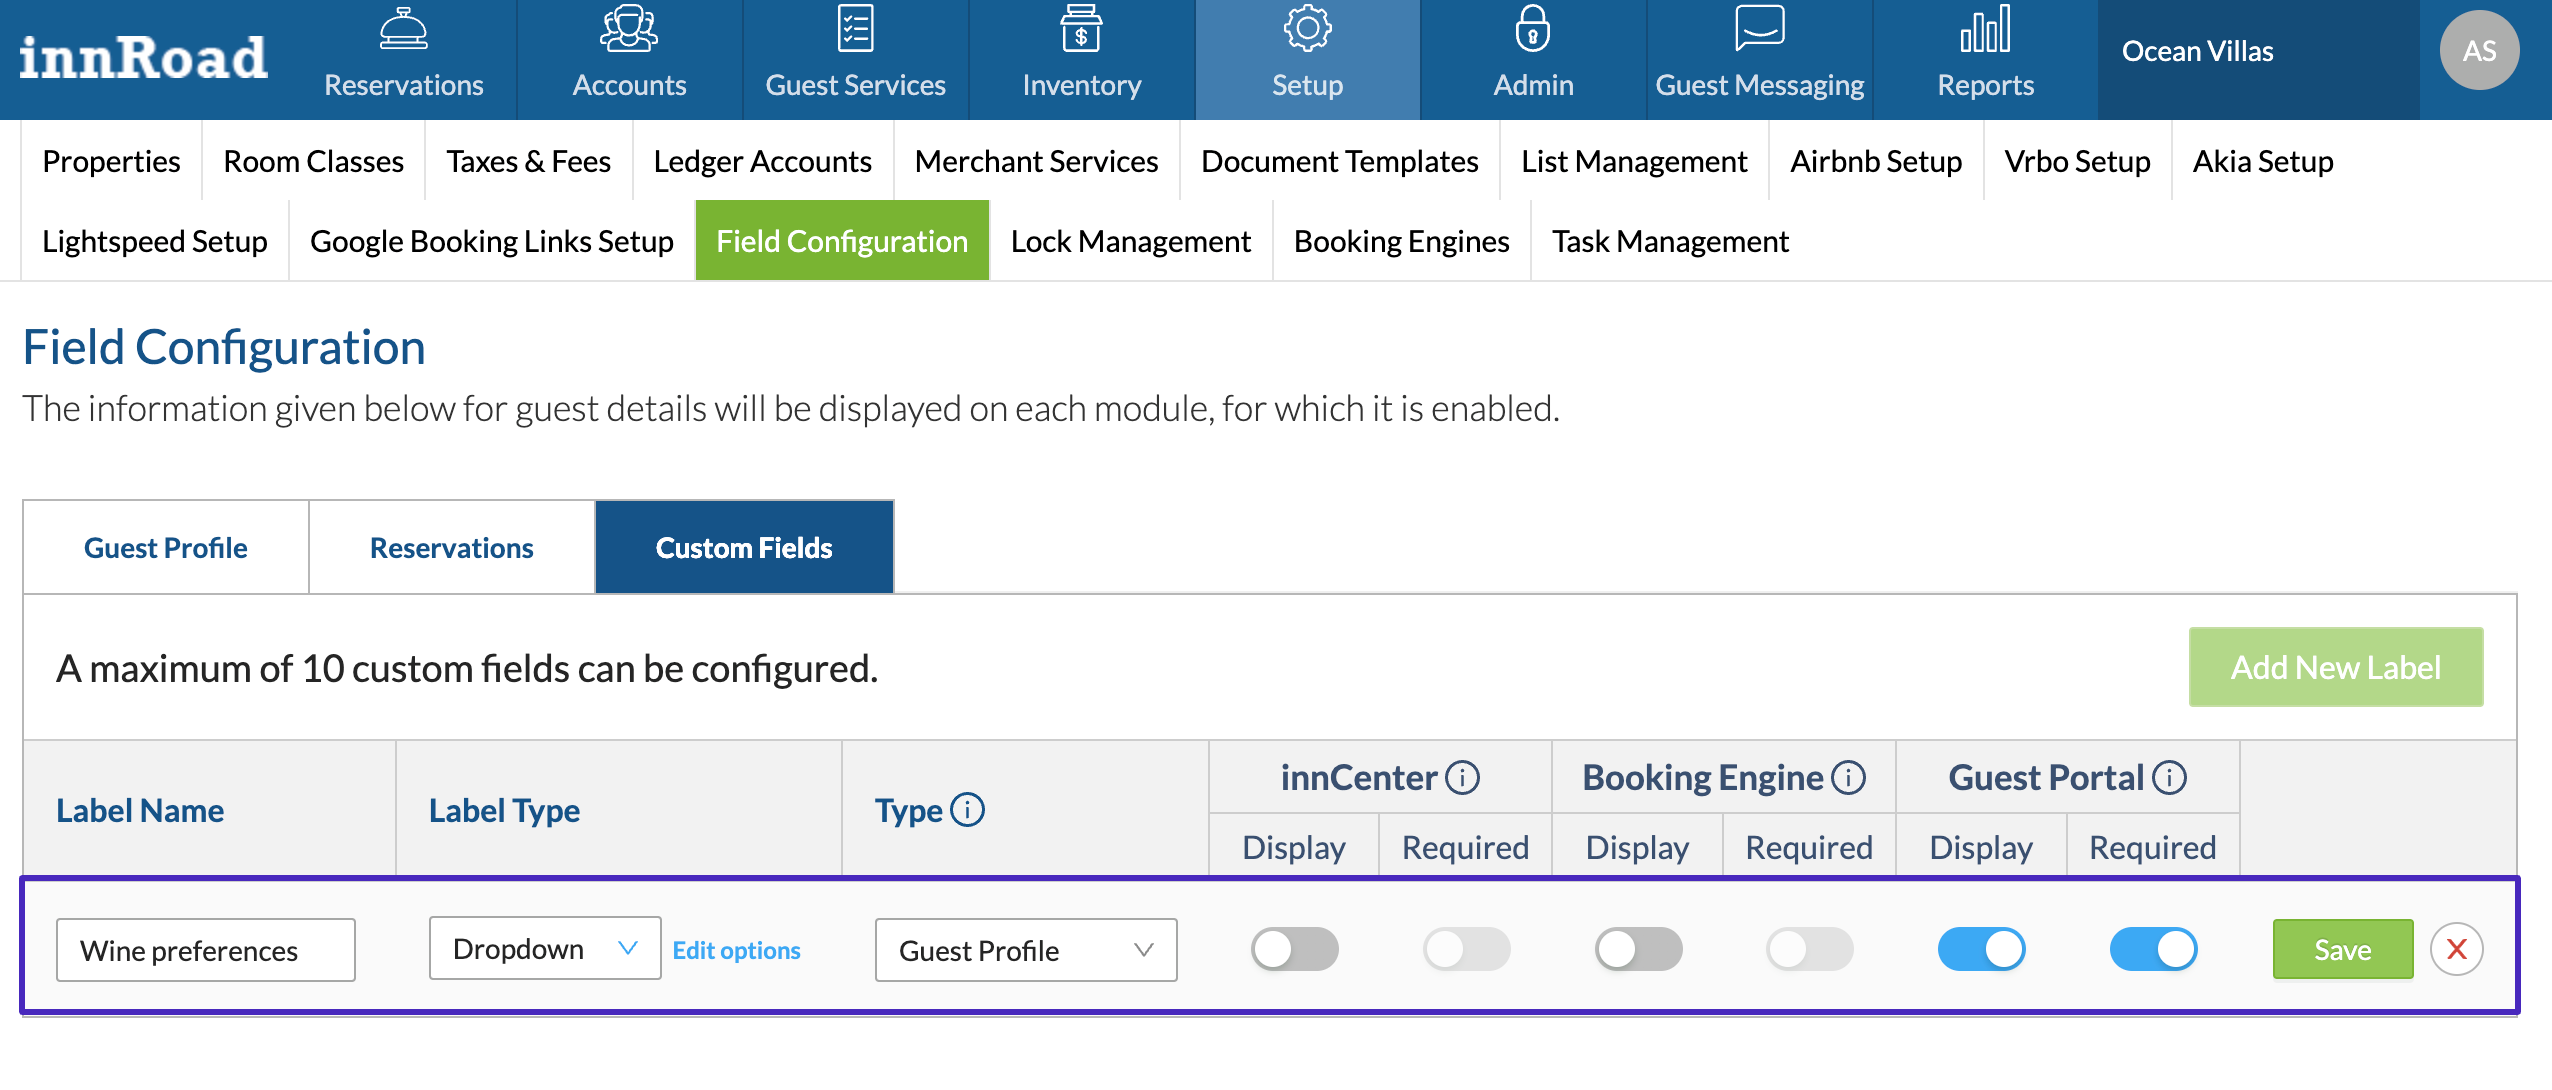Open the Dropdown label type selector
The height and width of the screenshot is (1090, 2552).
point(544,949)
